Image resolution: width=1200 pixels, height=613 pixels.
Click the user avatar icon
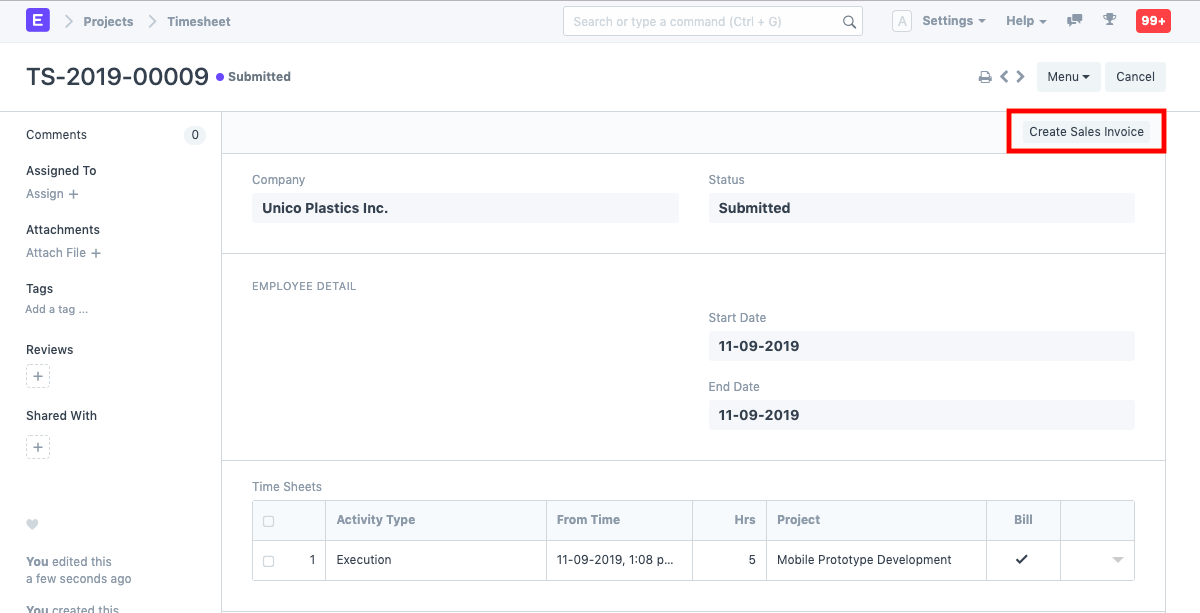point(901,20)
